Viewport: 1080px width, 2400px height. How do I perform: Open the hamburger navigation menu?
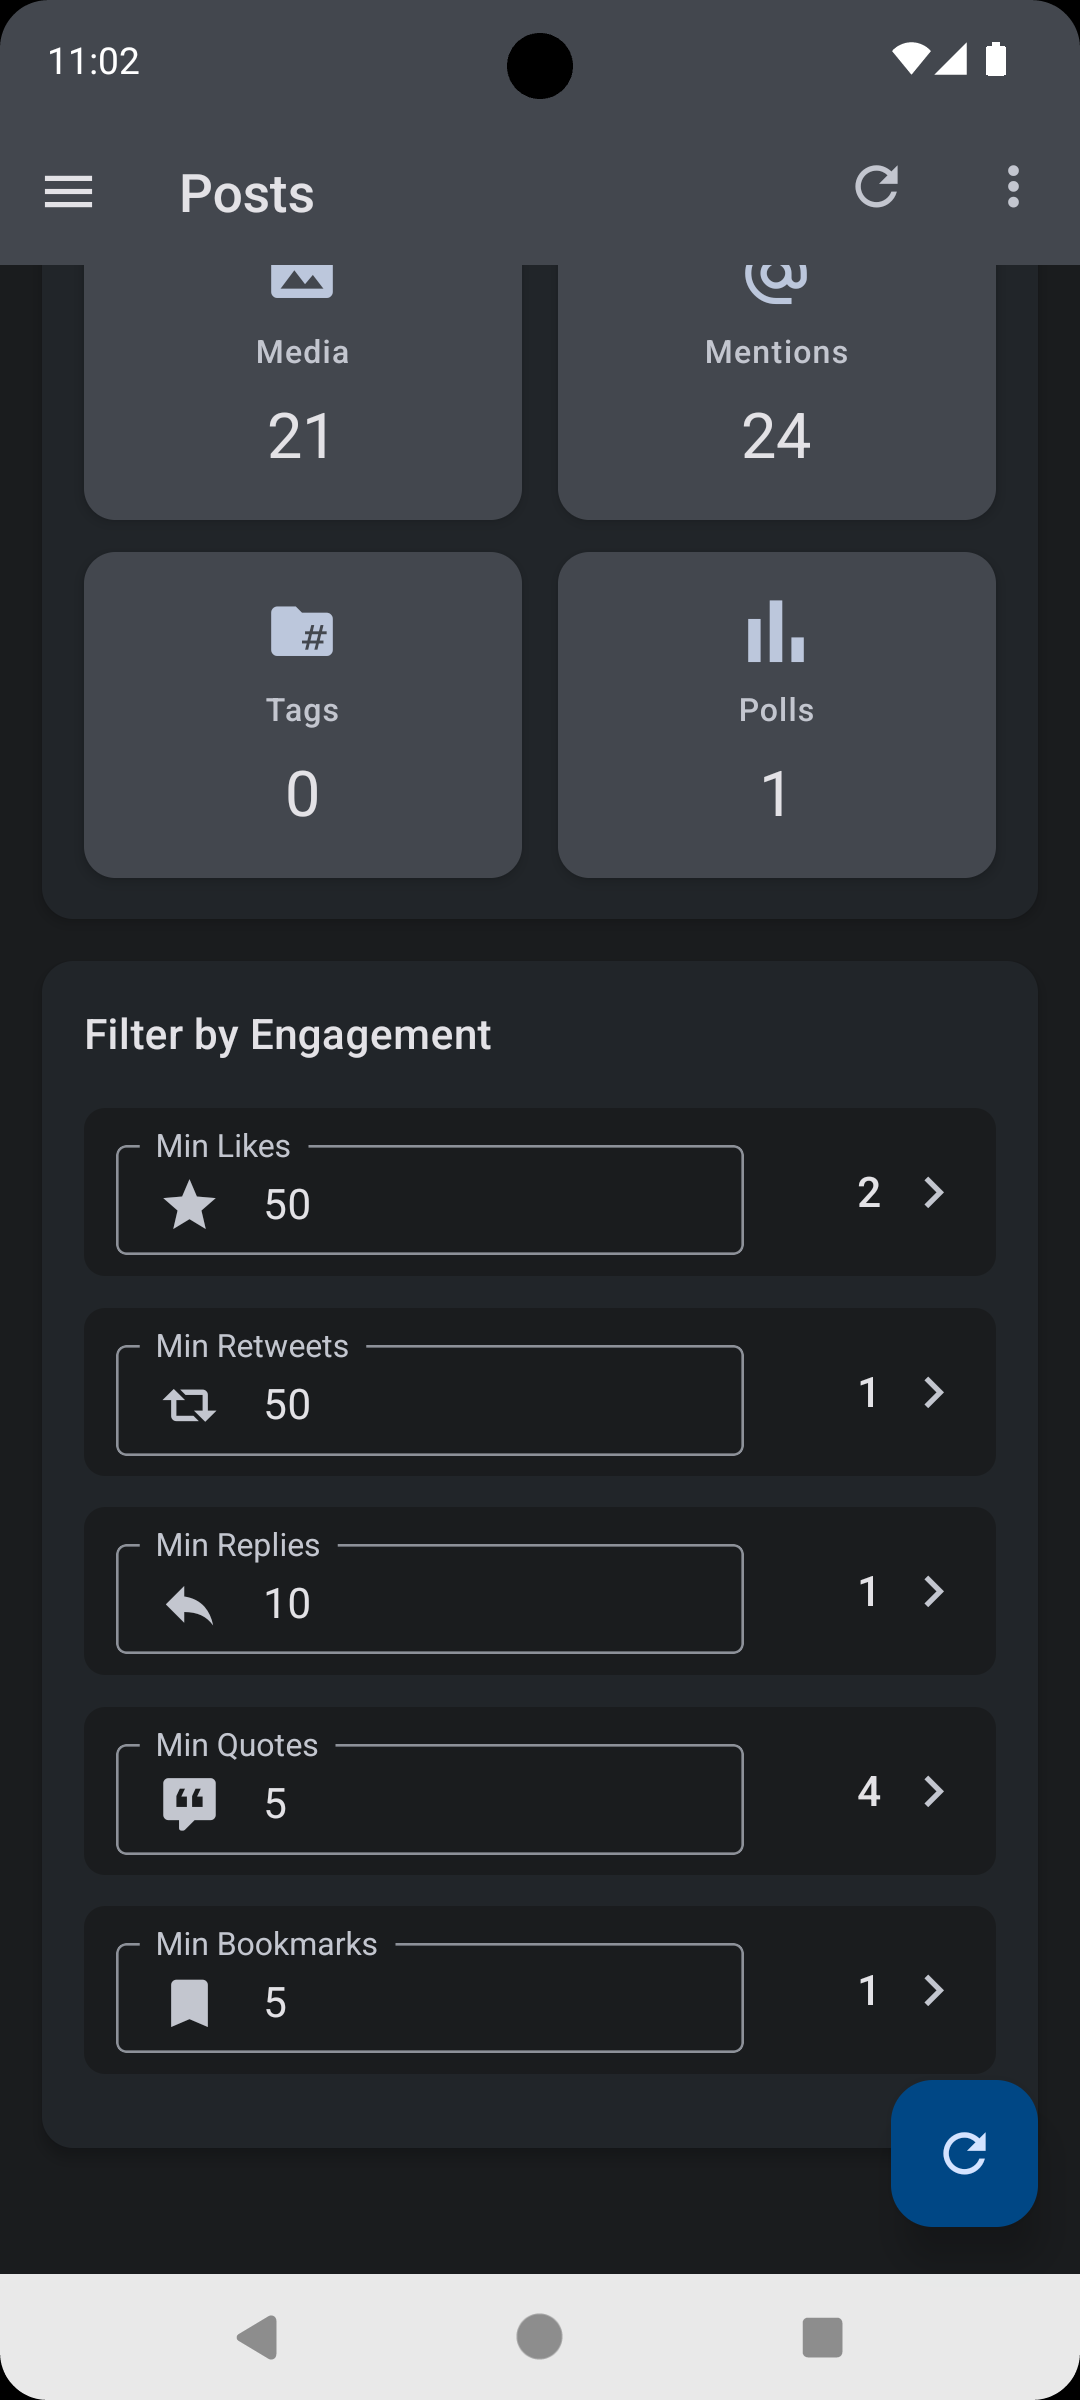pos(69,192)
